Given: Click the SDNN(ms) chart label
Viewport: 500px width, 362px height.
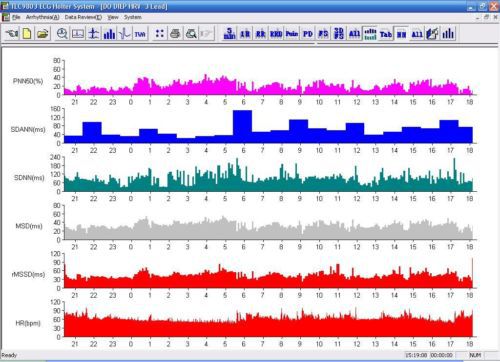Looking at the screenshot, I should 29,178.
